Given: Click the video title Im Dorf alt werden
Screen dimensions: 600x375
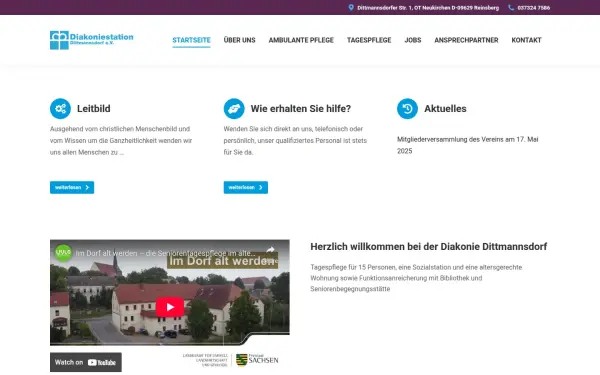Looking at the screenshot, I should 165,253.
